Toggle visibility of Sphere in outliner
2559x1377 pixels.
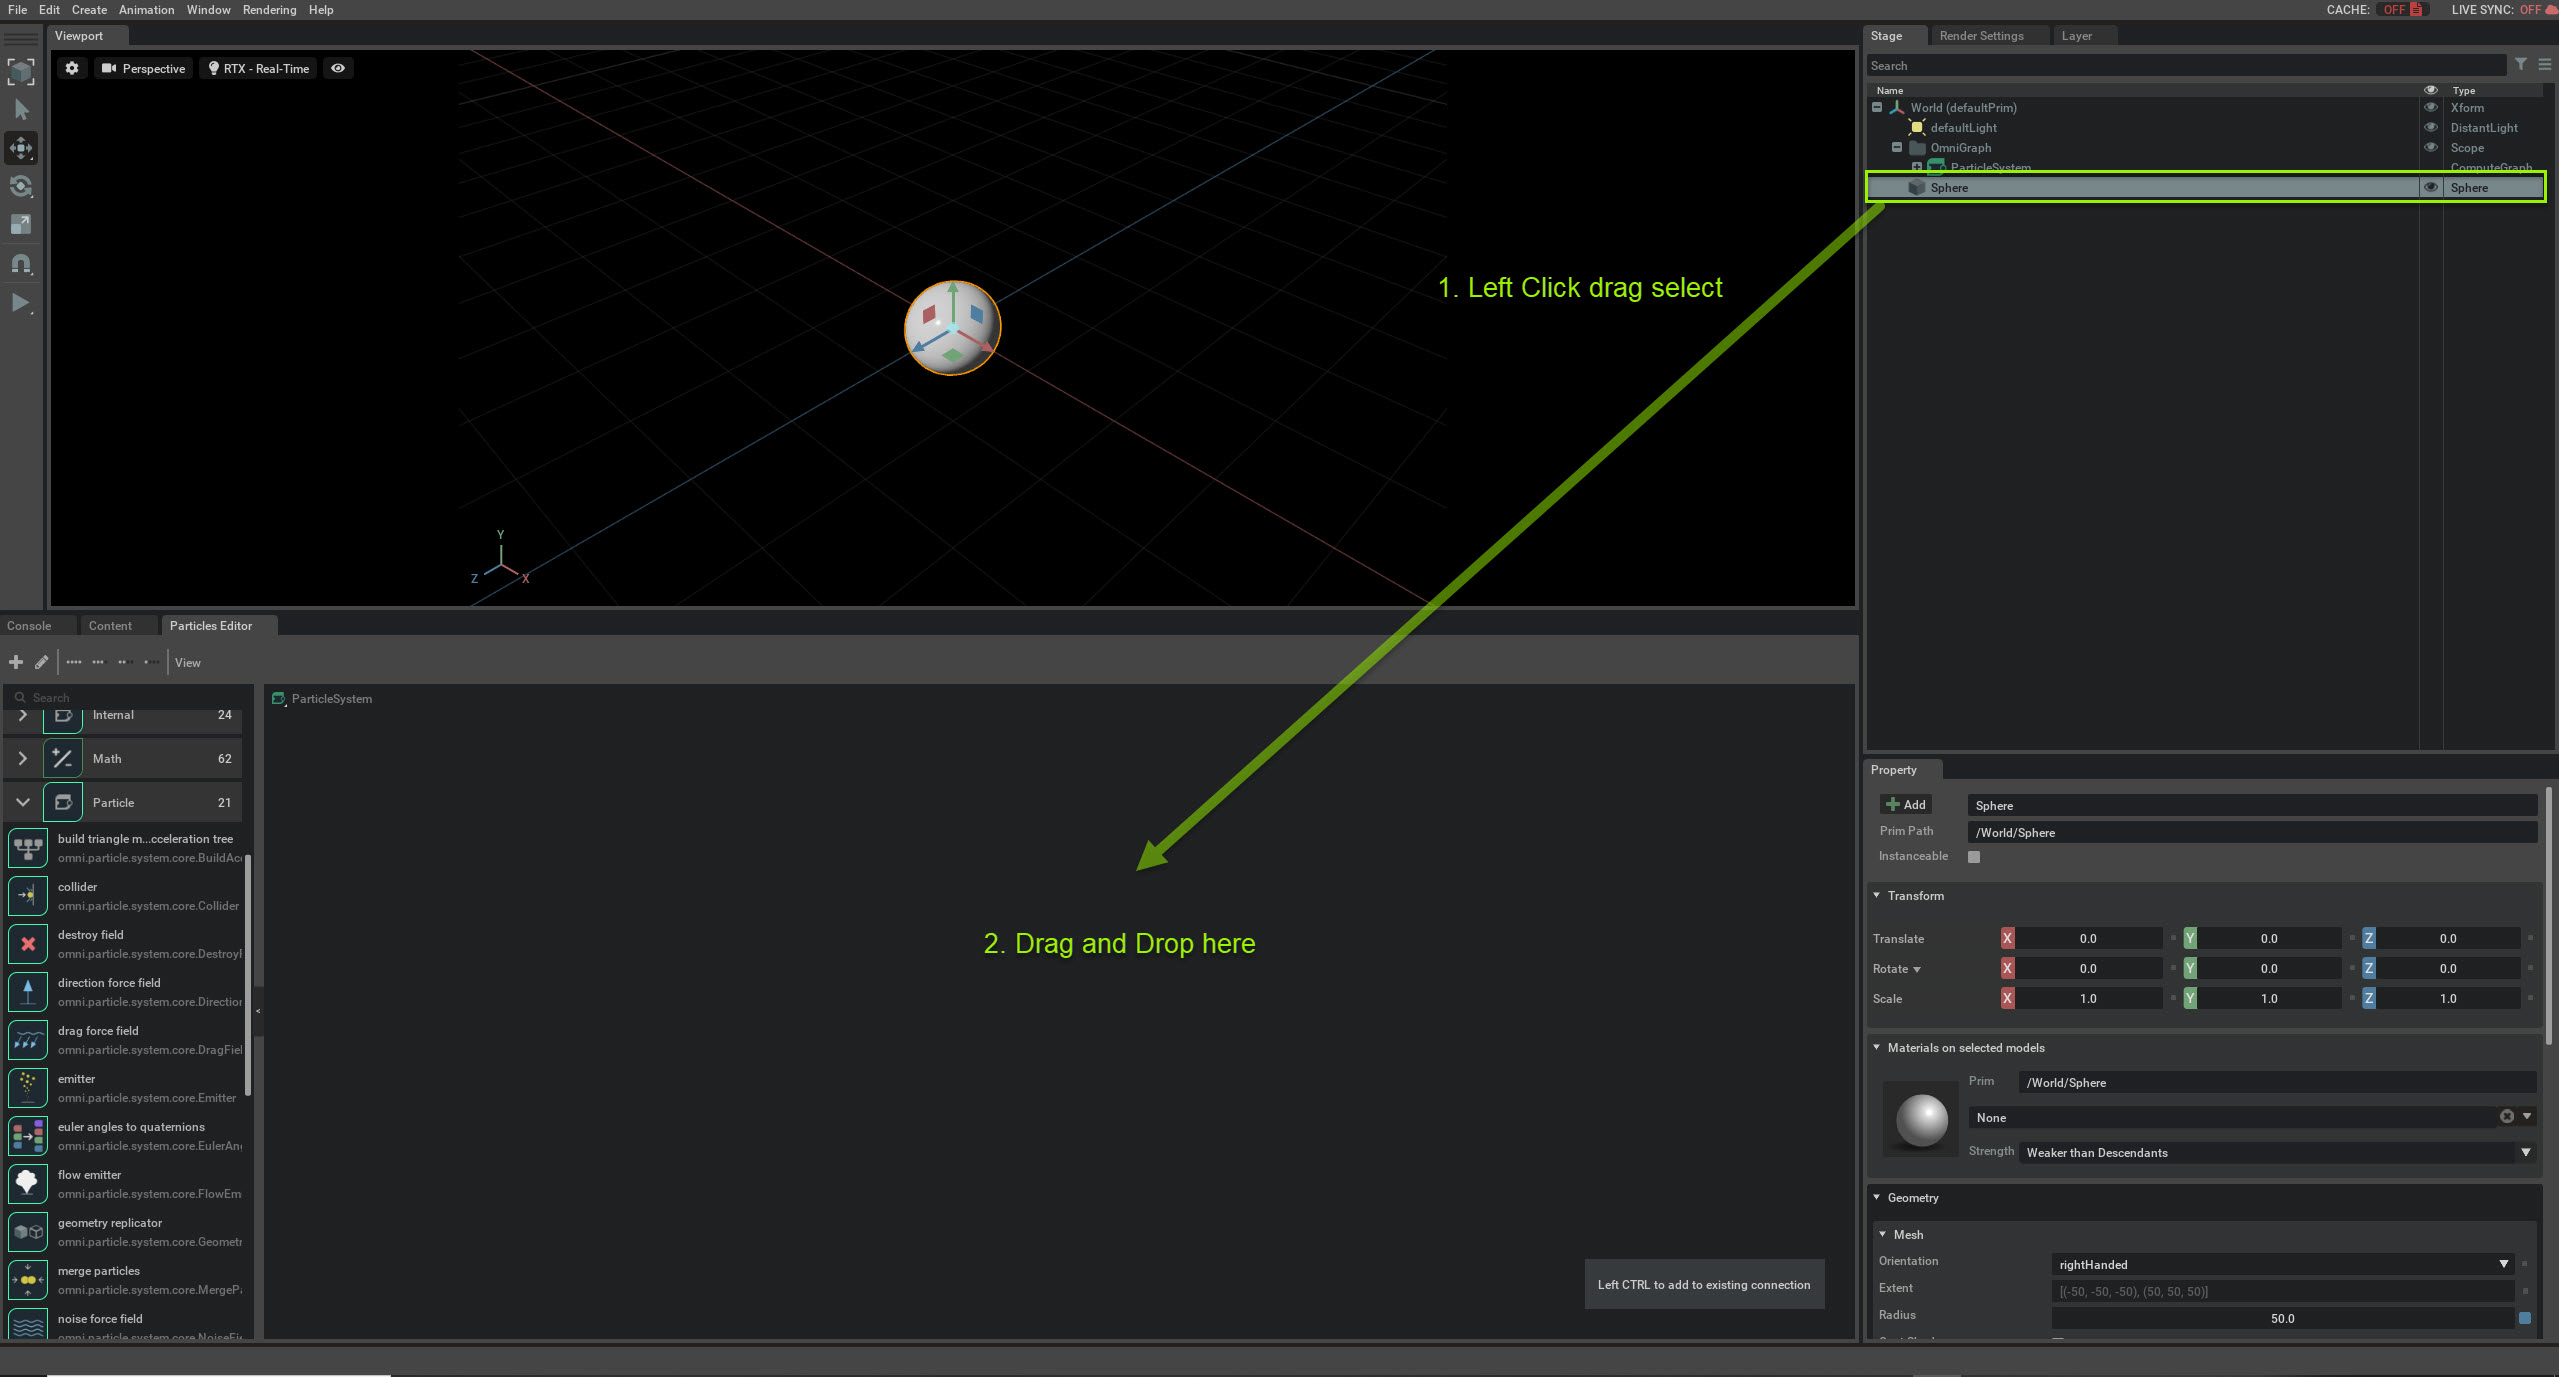coord(2430,187)
